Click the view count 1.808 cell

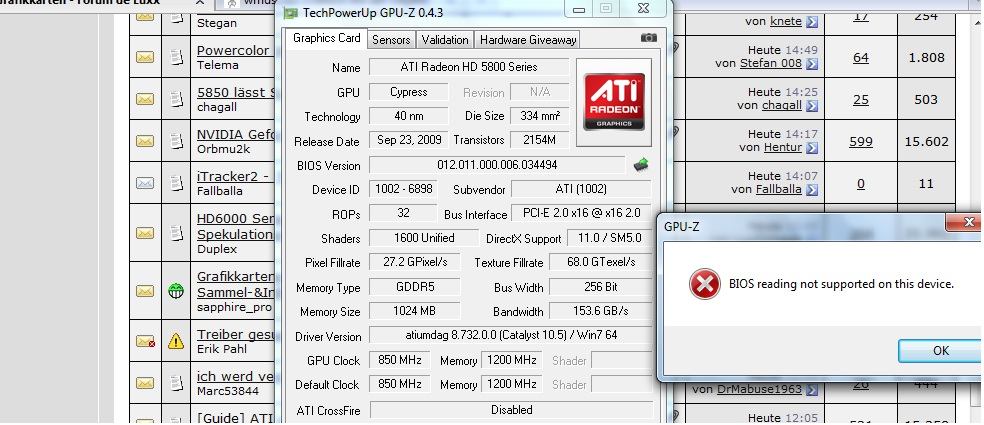(x=926, y=58)
